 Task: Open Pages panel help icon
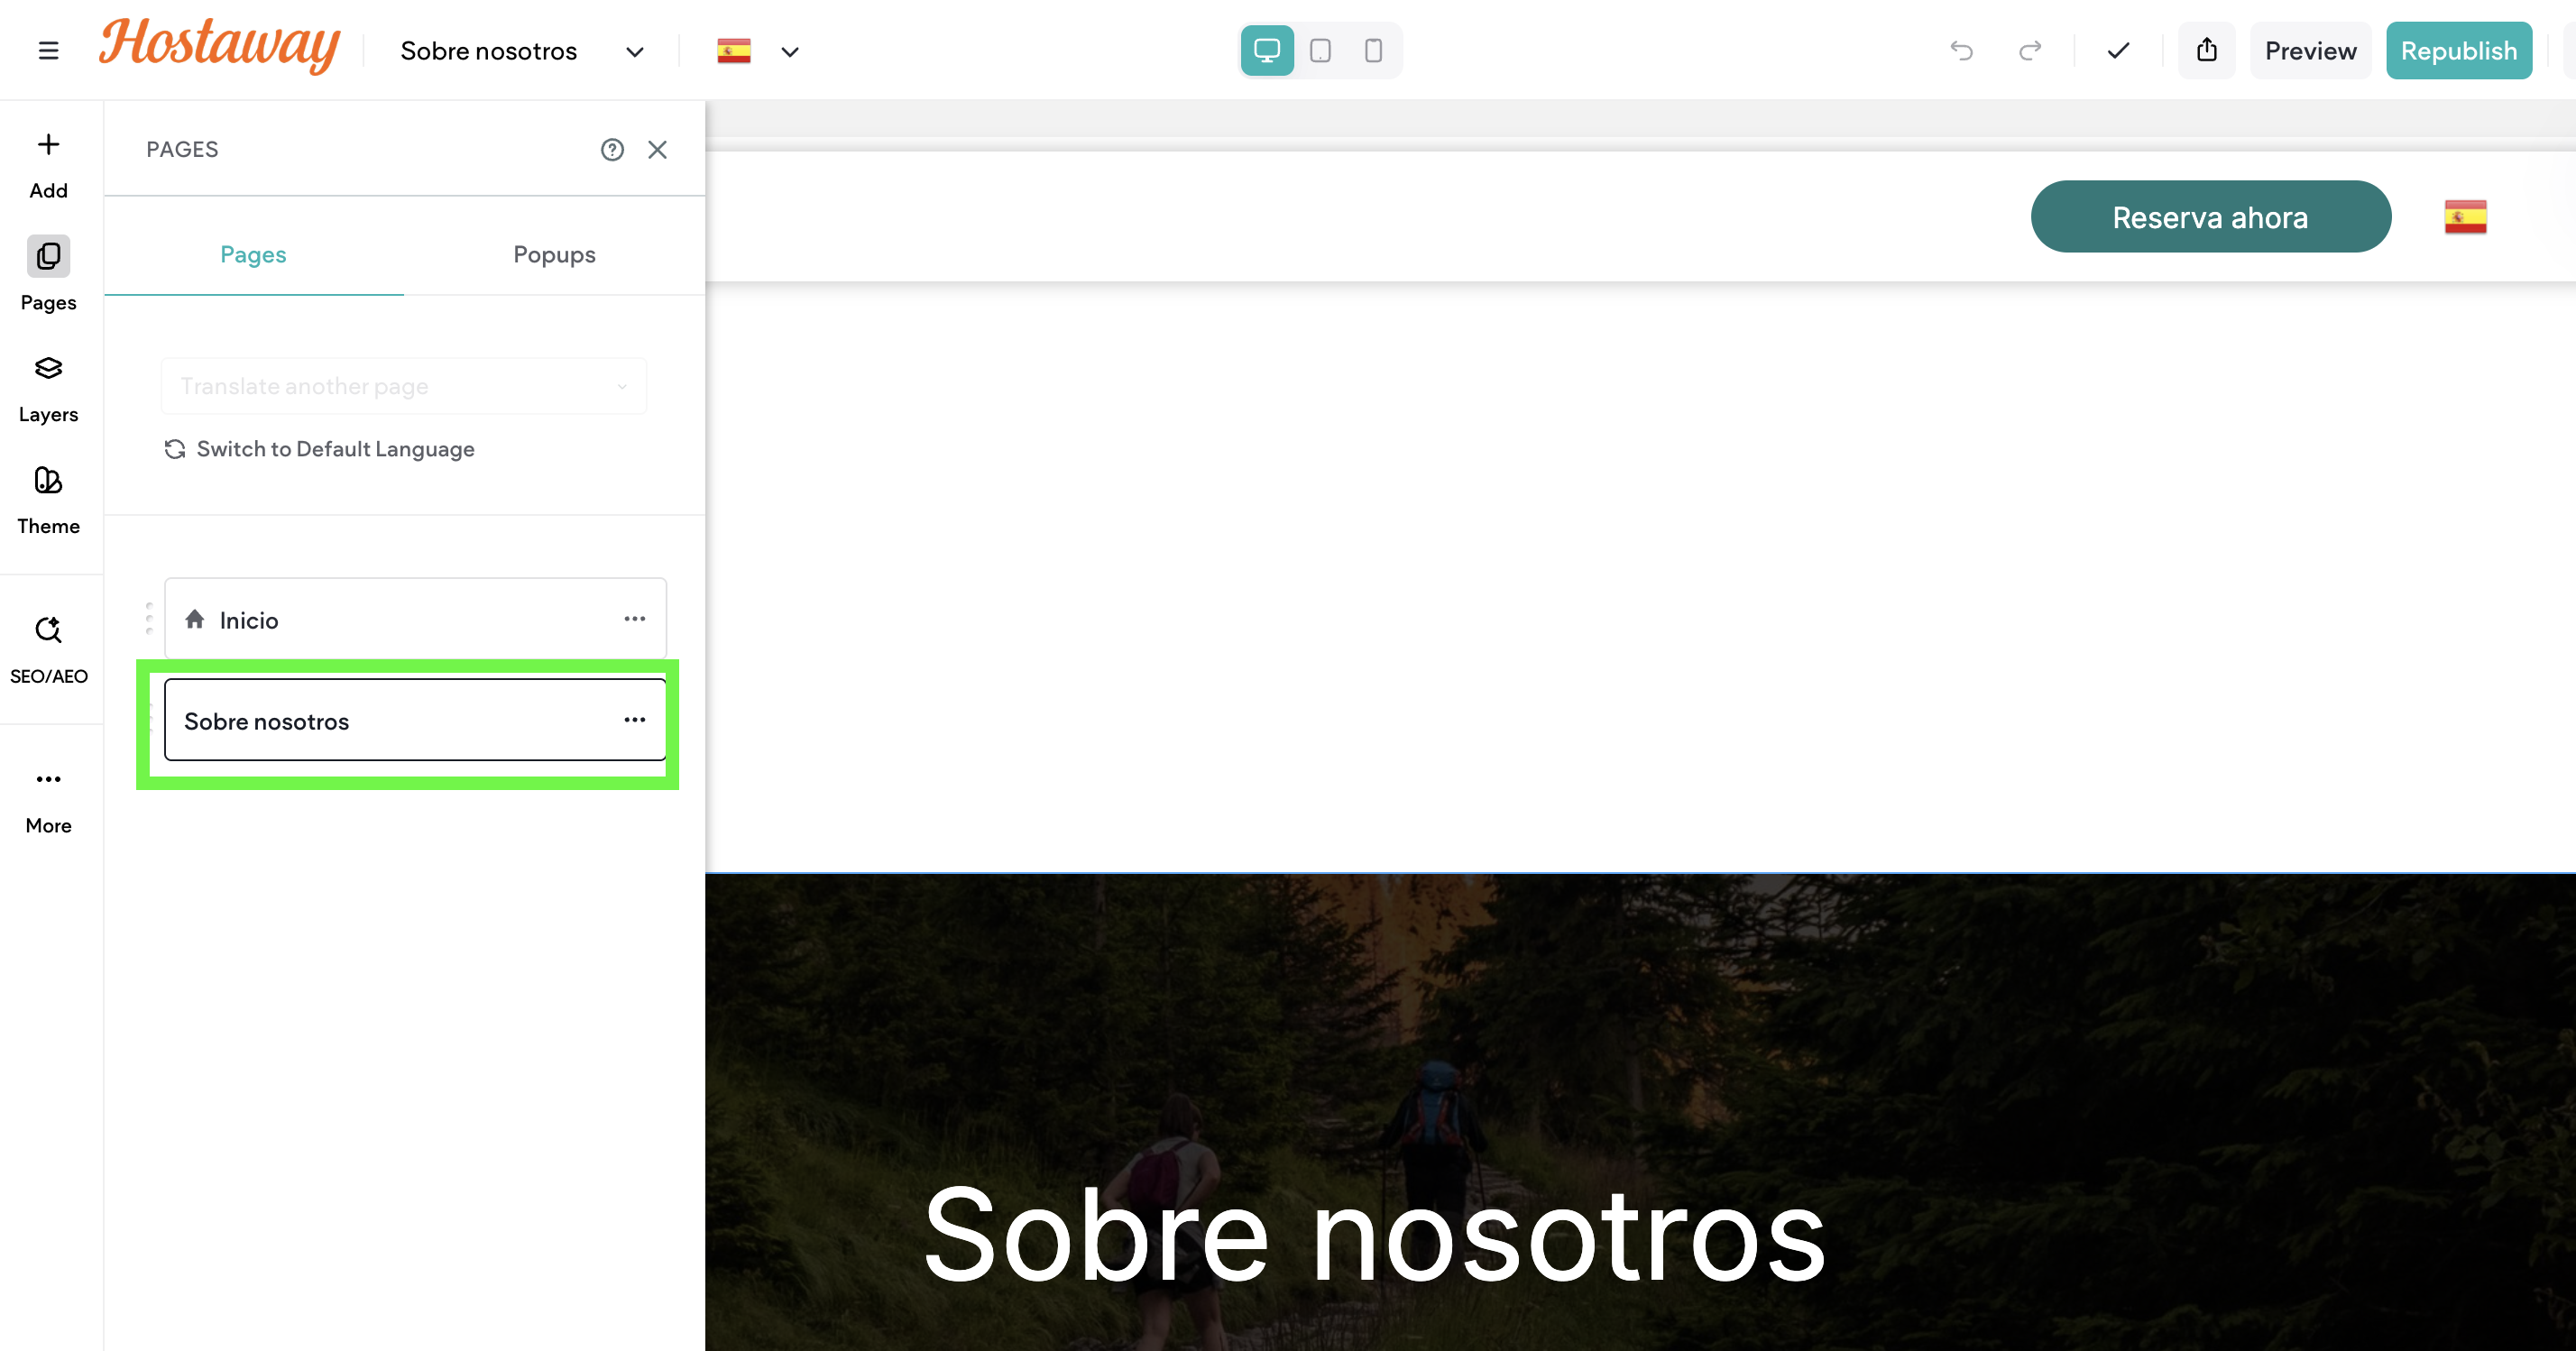point(612,149)
